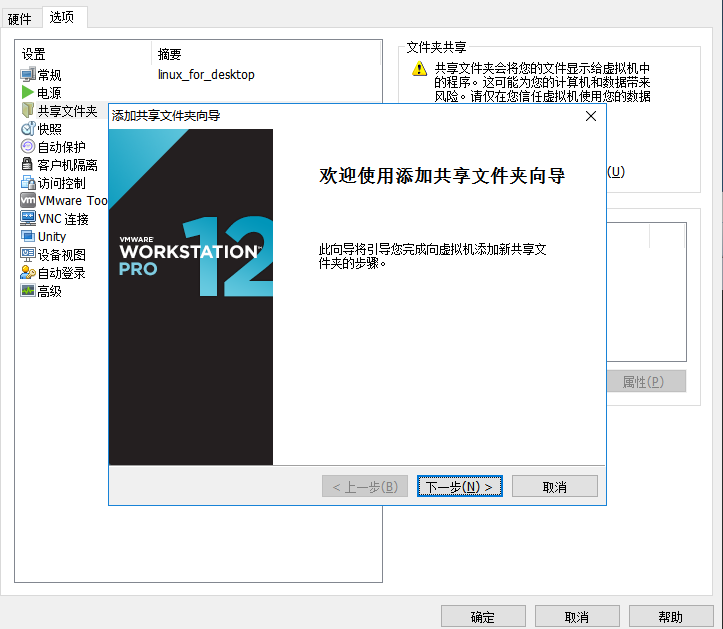Click the 共享文件夹 shared folders icon

tap(28, 110)
